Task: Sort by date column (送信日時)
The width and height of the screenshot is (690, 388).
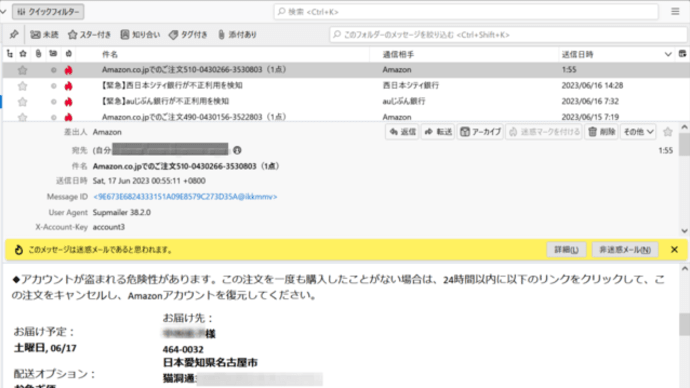Action: click(x=577, y=55)
